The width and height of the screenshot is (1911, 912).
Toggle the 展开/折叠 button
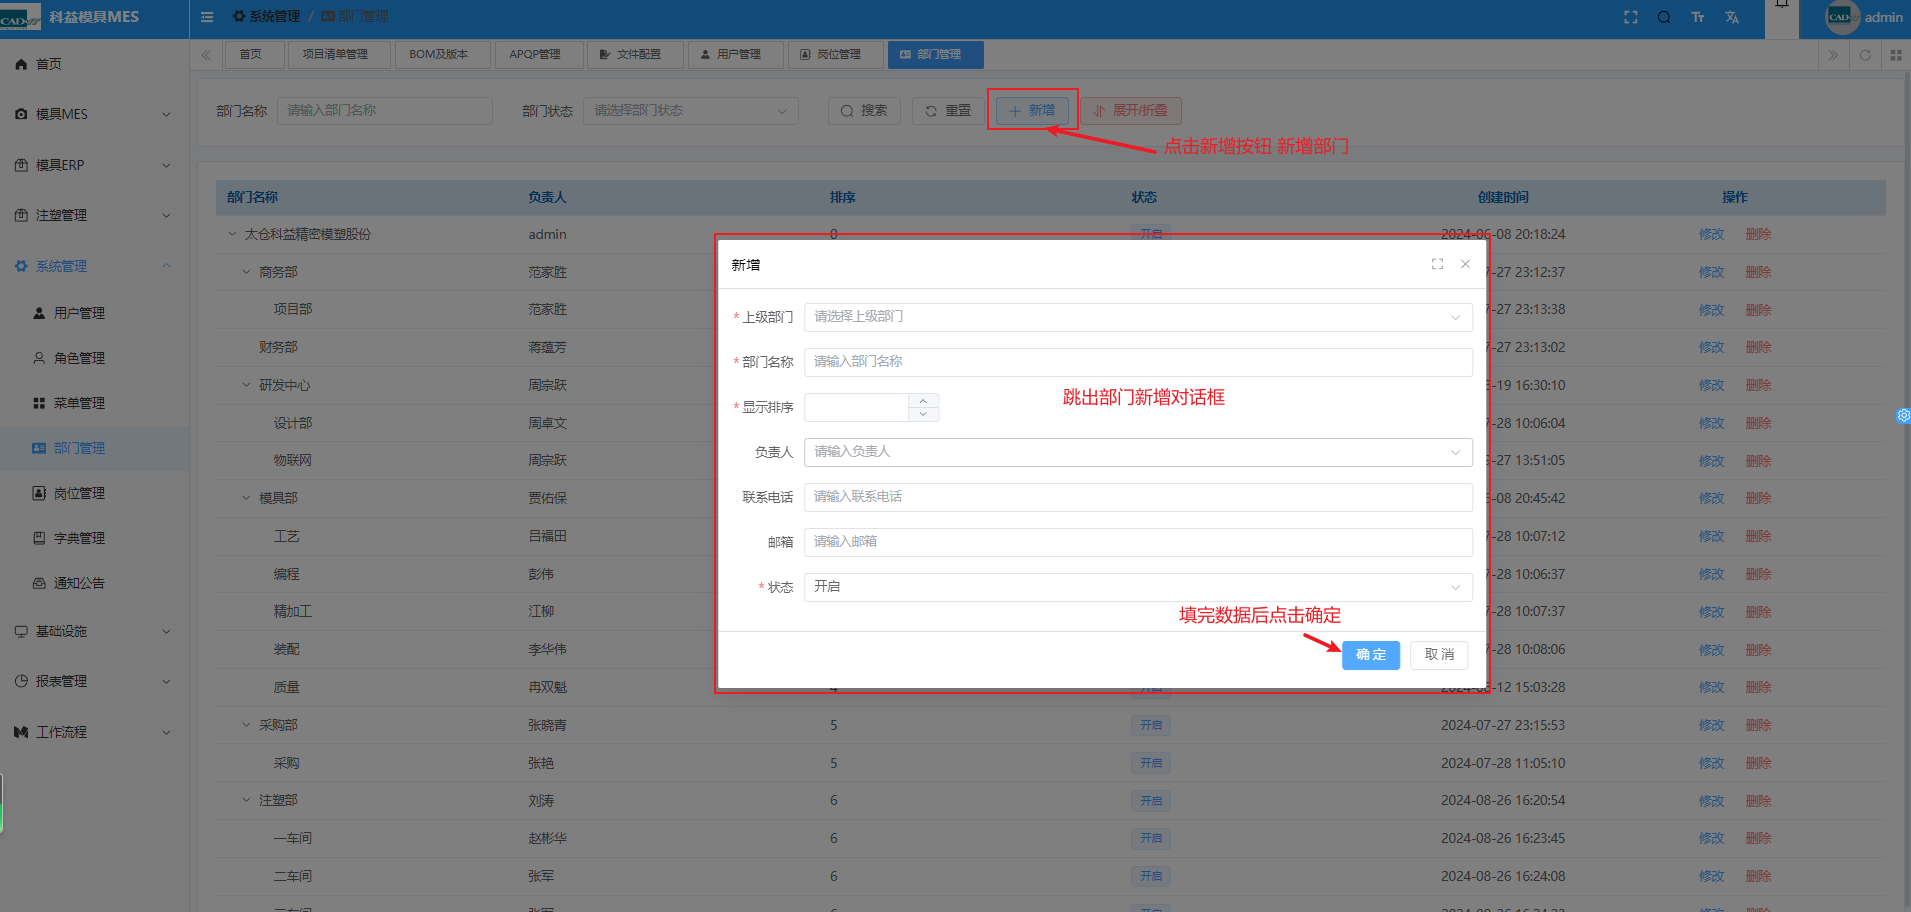[x=1131, y=111]
